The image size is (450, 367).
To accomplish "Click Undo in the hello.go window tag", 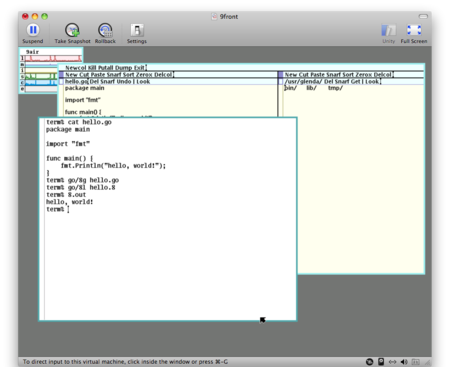I will tap(124, 82).
